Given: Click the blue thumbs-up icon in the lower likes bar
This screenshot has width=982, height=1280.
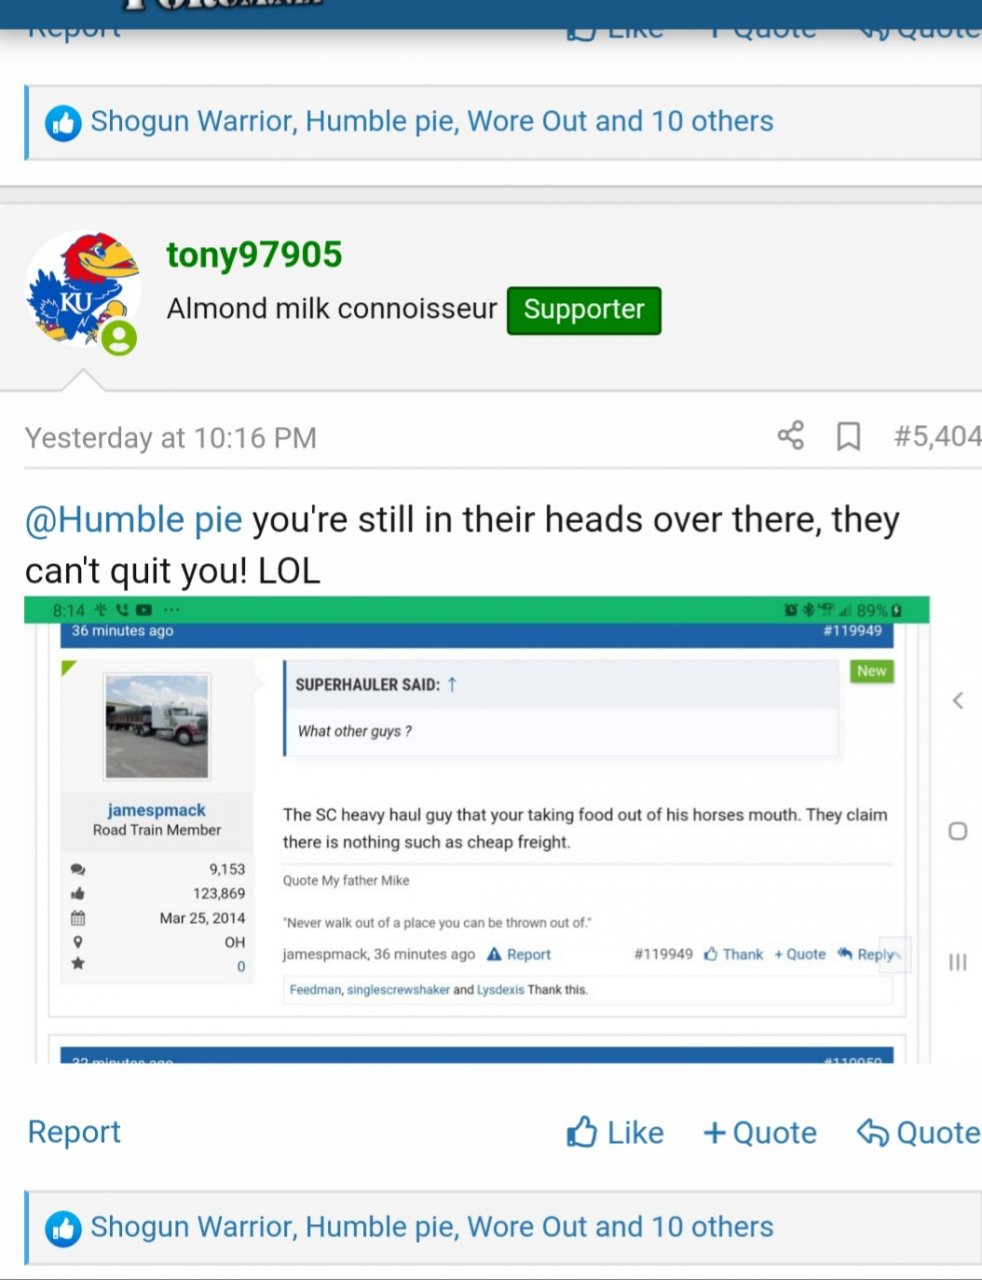Looking at the screenshot, I should click(63, 1229).
